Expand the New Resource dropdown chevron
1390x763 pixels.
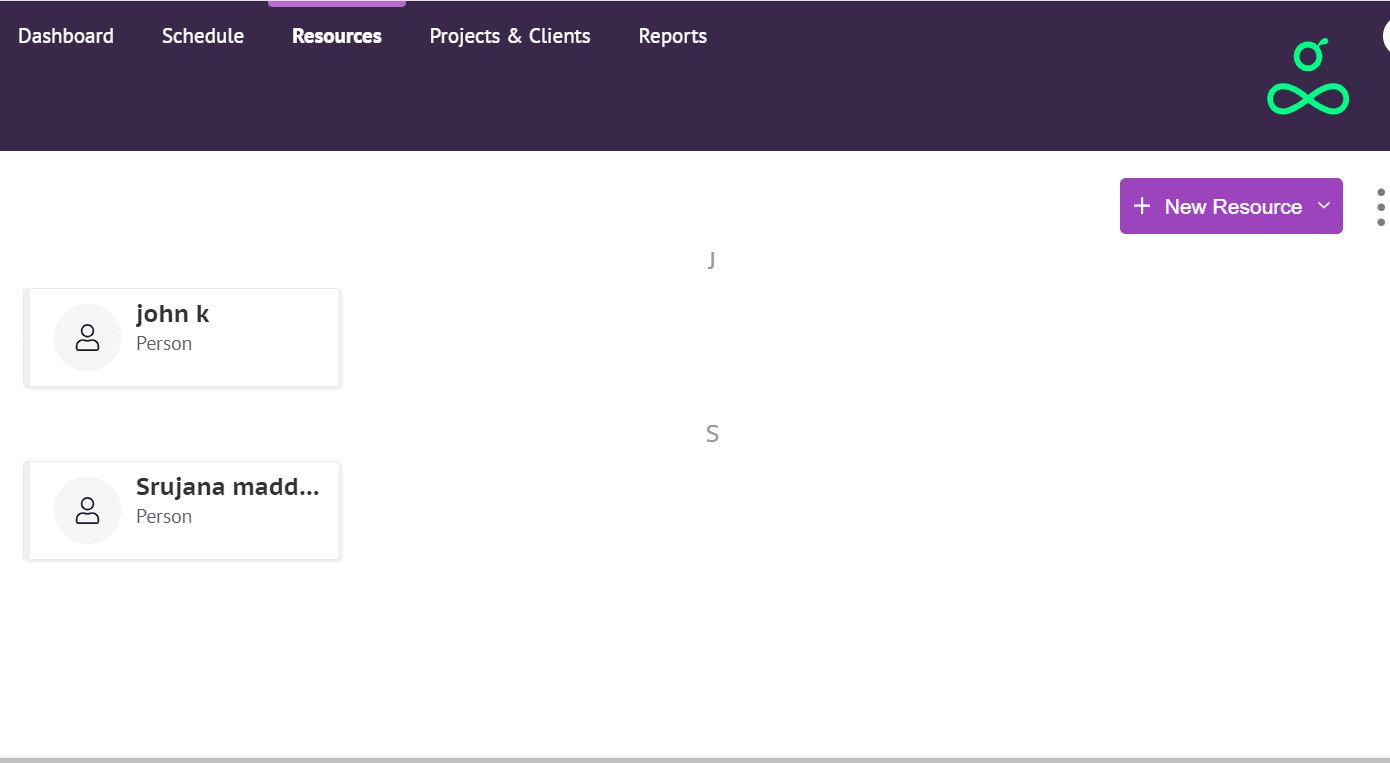pyautogui.click(x=1324, y=206)
